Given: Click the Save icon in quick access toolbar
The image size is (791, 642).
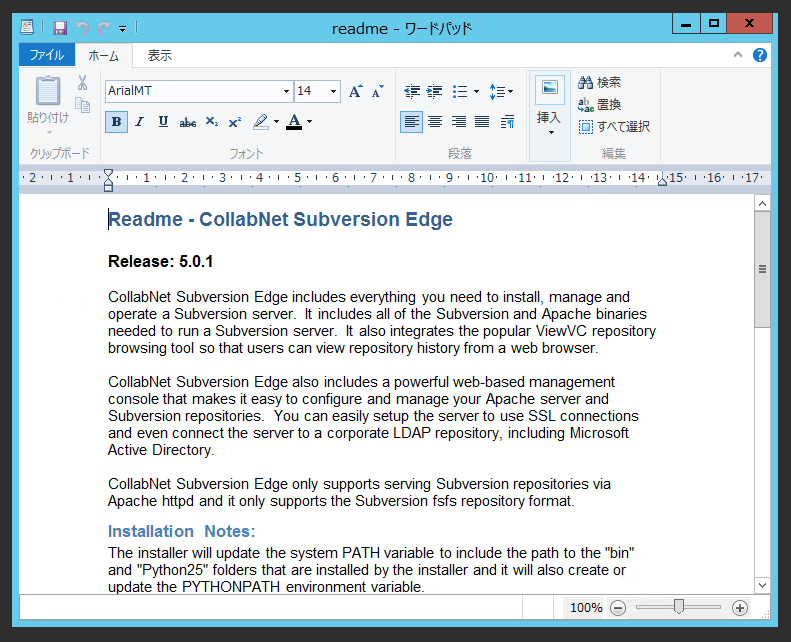Looking at the screenshot, I should pyautogui.click(x=60, y=28).
